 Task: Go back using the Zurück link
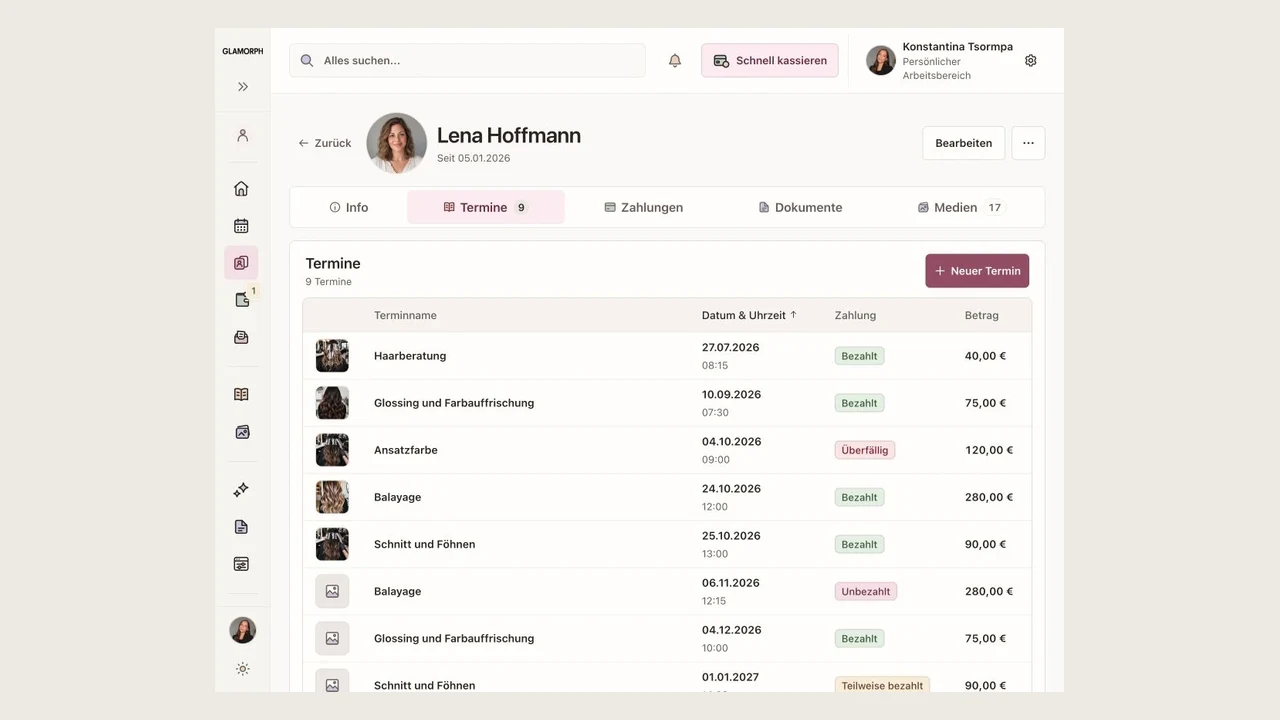coord(325,143)
